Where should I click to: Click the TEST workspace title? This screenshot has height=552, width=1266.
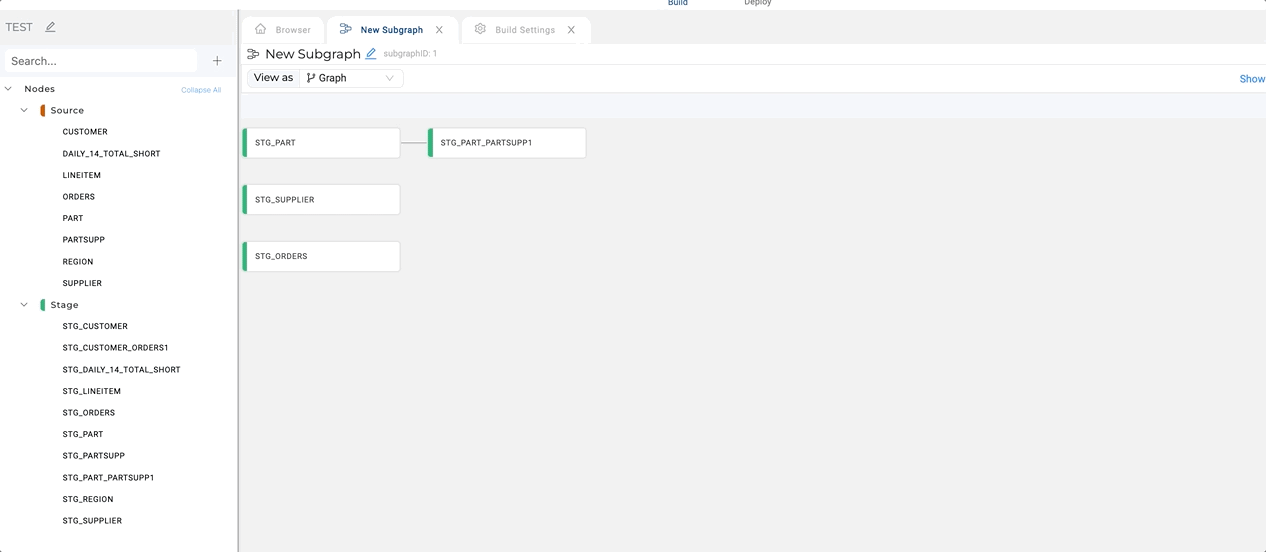click(x=19, y=27)
